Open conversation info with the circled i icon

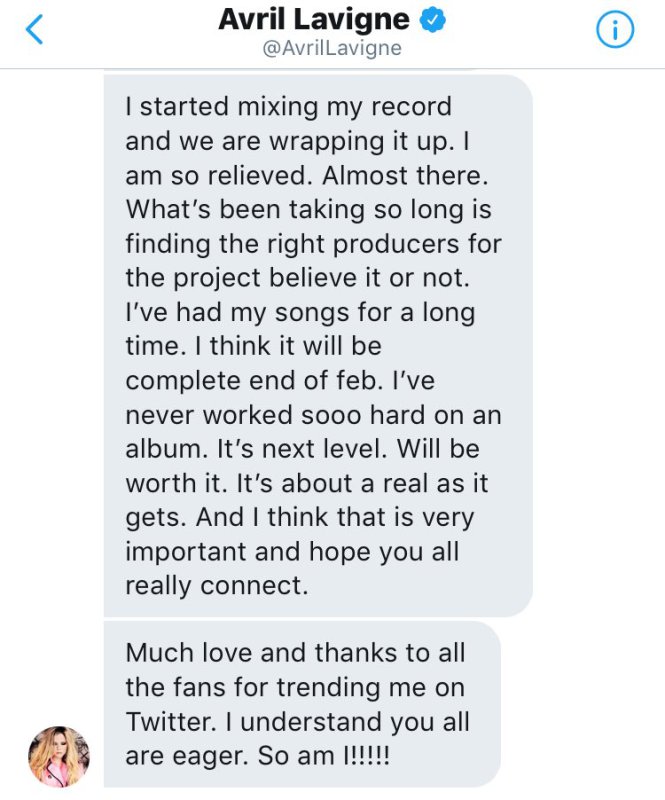pos(615,31)
